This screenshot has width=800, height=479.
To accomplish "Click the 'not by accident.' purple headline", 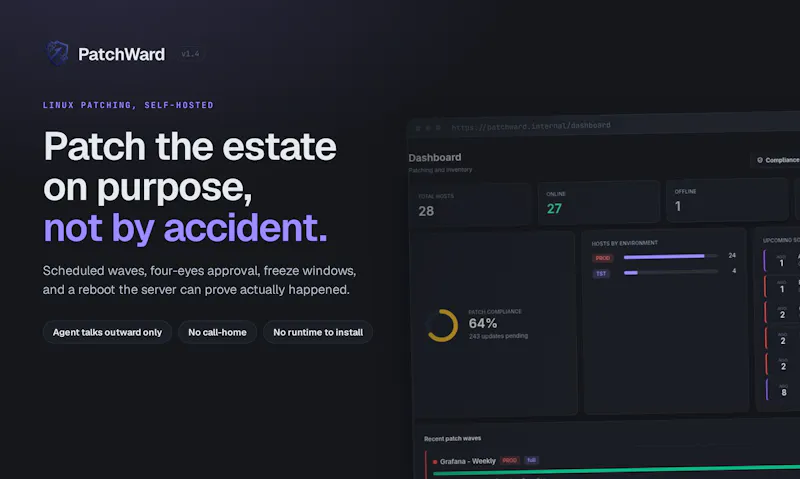I will (x=185, y=228).
